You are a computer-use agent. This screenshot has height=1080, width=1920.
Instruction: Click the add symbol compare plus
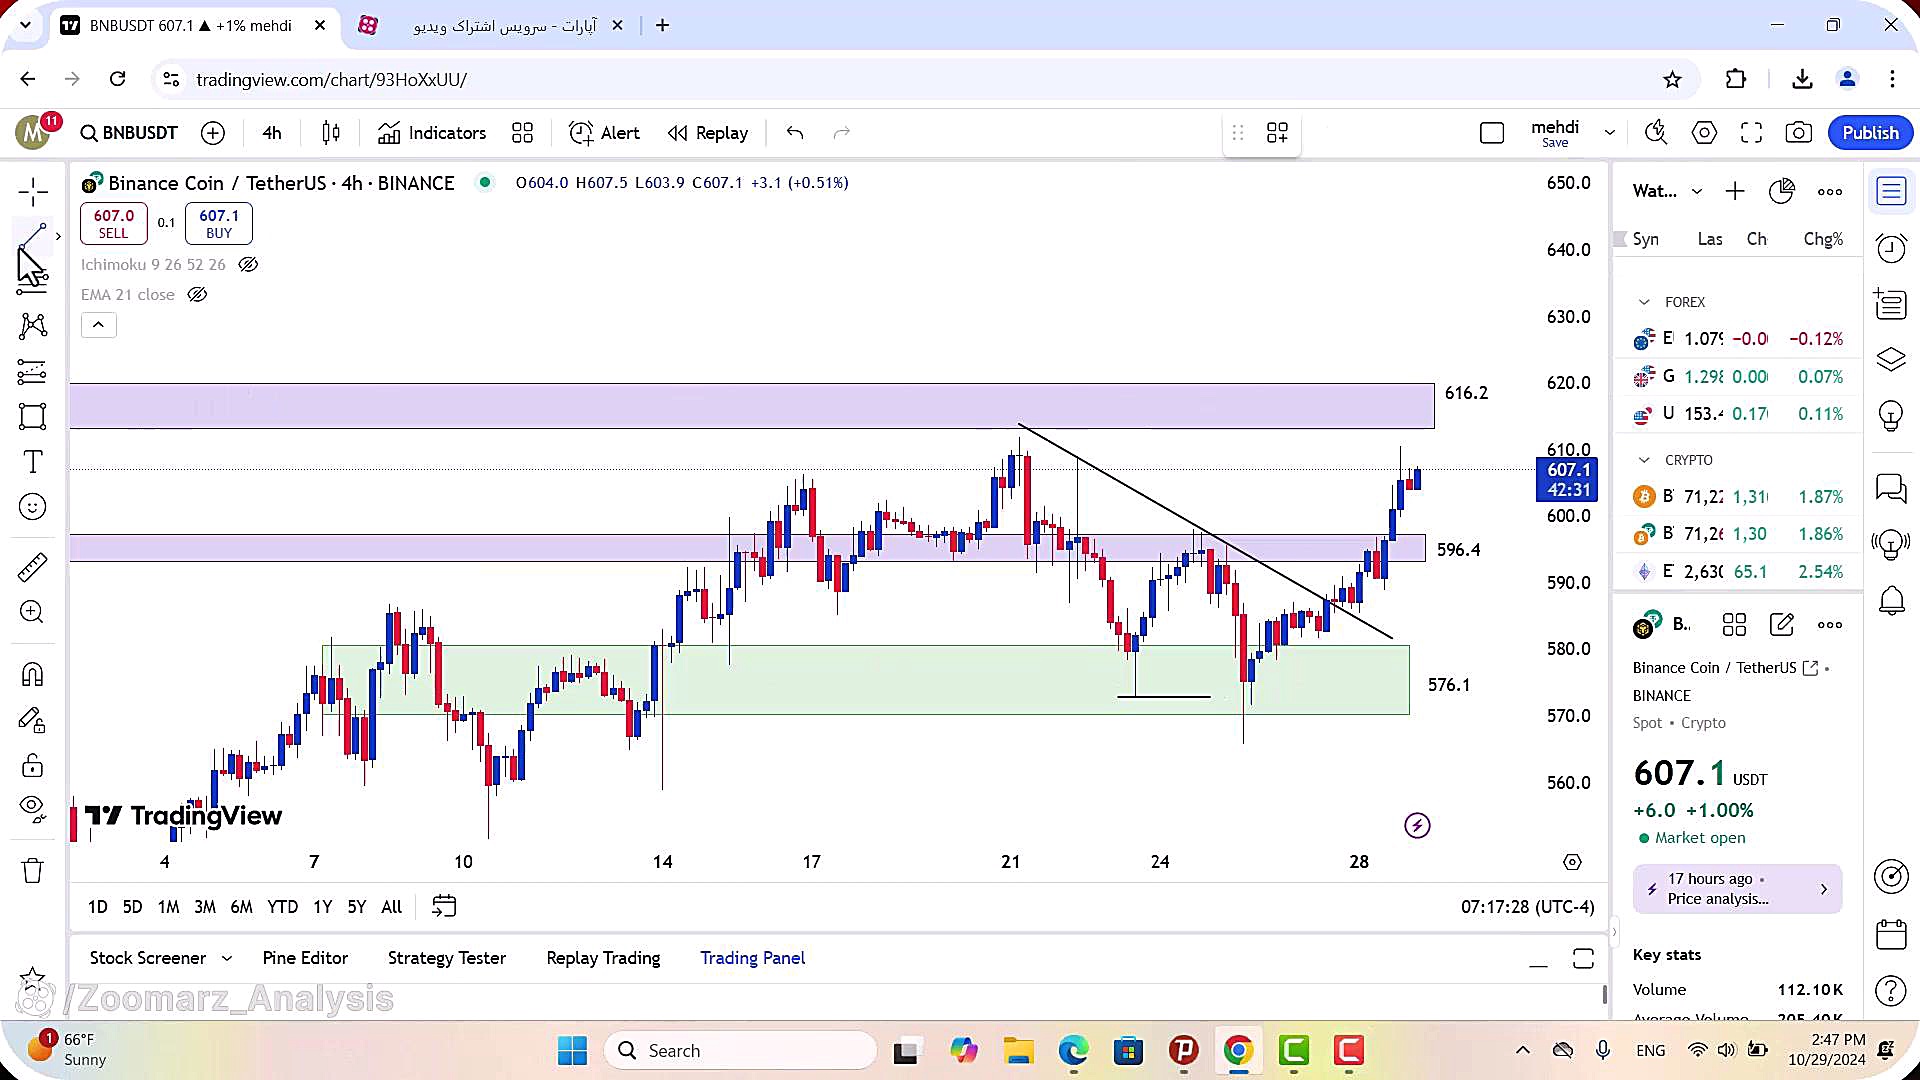click(x=213, y=133)
